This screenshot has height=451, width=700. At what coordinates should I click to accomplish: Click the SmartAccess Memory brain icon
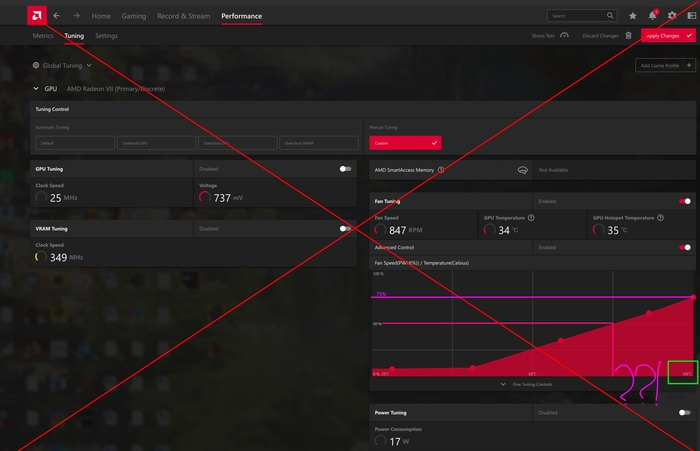coord(522,170)
